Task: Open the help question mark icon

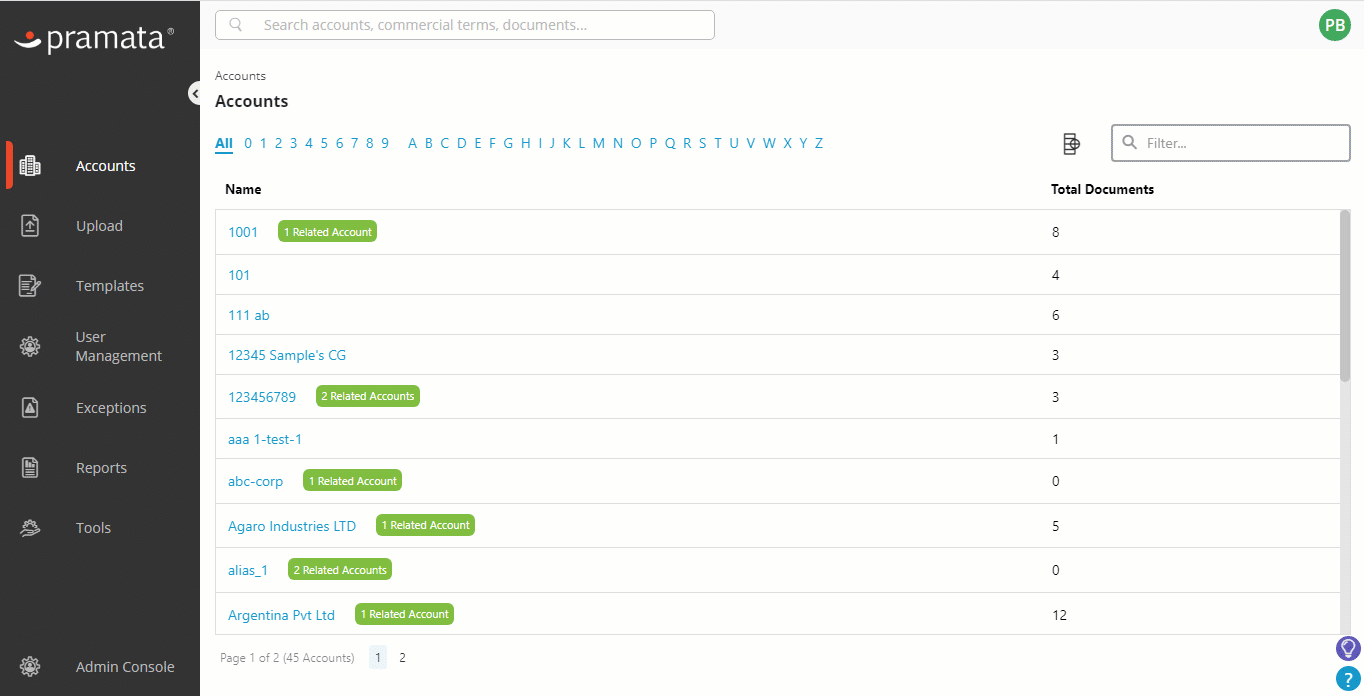Action: [1348, 679]
